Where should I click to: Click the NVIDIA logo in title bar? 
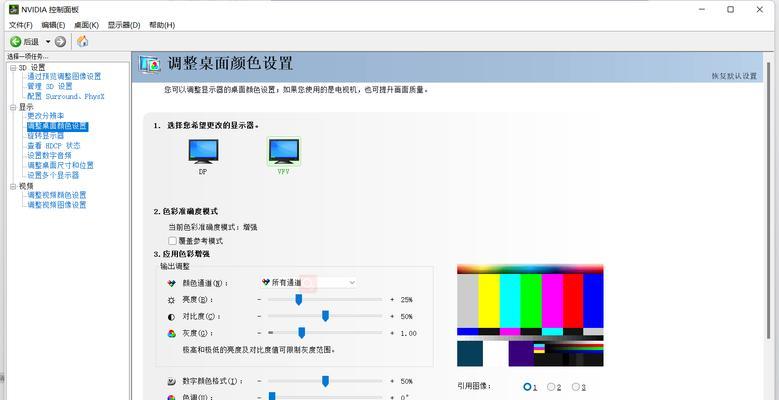pyautogui.click(x=13, y=9)
